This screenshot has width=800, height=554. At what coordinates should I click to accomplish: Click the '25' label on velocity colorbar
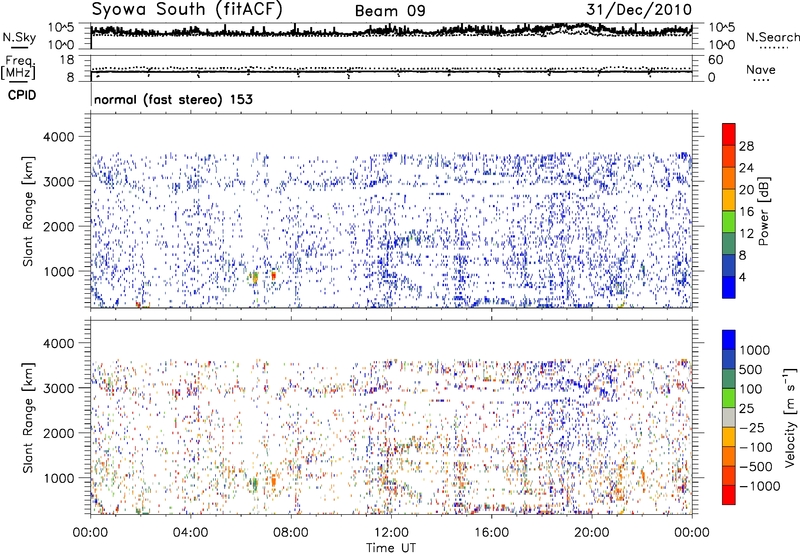[x=746, y=409]
